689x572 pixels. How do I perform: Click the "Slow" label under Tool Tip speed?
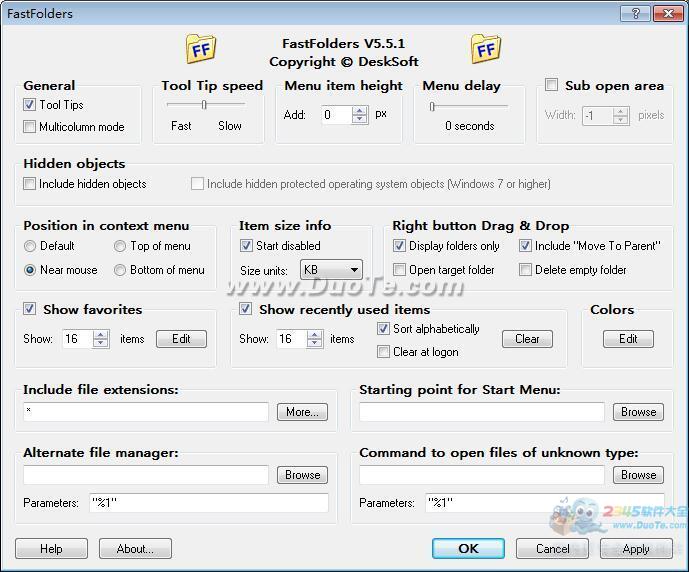pyautogui.click(x=230, y=126)
